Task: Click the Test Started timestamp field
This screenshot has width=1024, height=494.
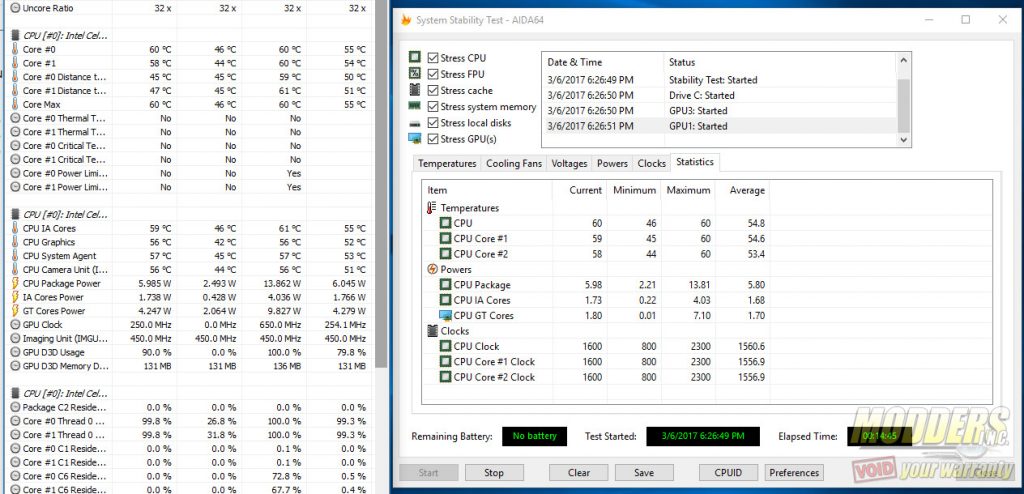Action: pos(703,436)
